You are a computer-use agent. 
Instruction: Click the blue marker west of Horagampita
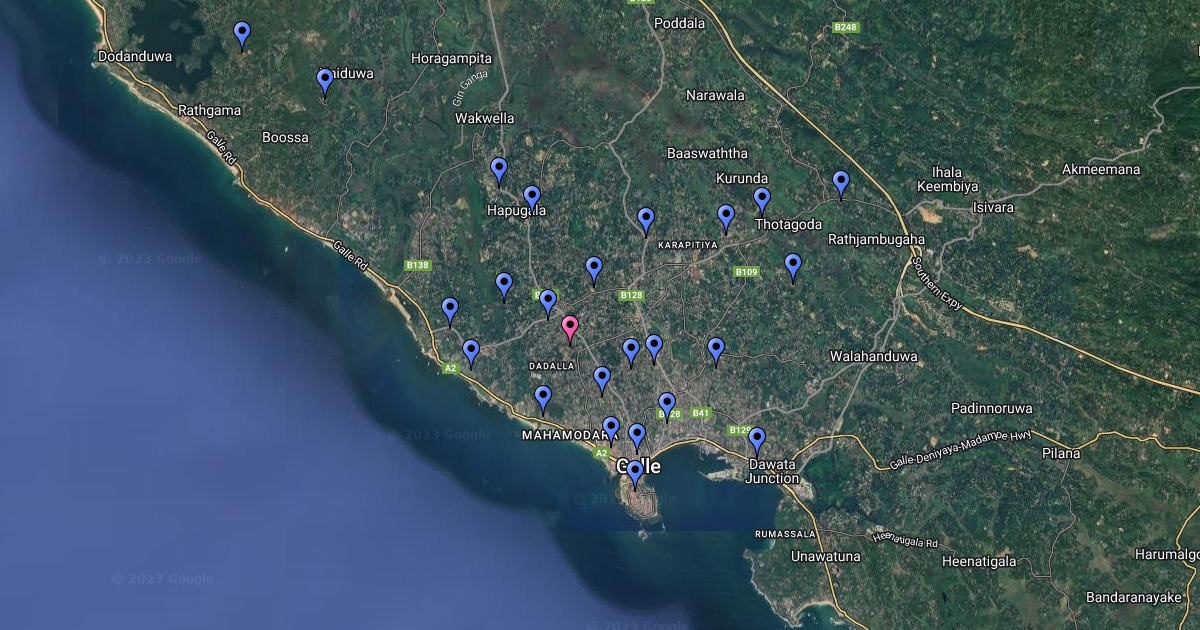(x=325, y=80)
